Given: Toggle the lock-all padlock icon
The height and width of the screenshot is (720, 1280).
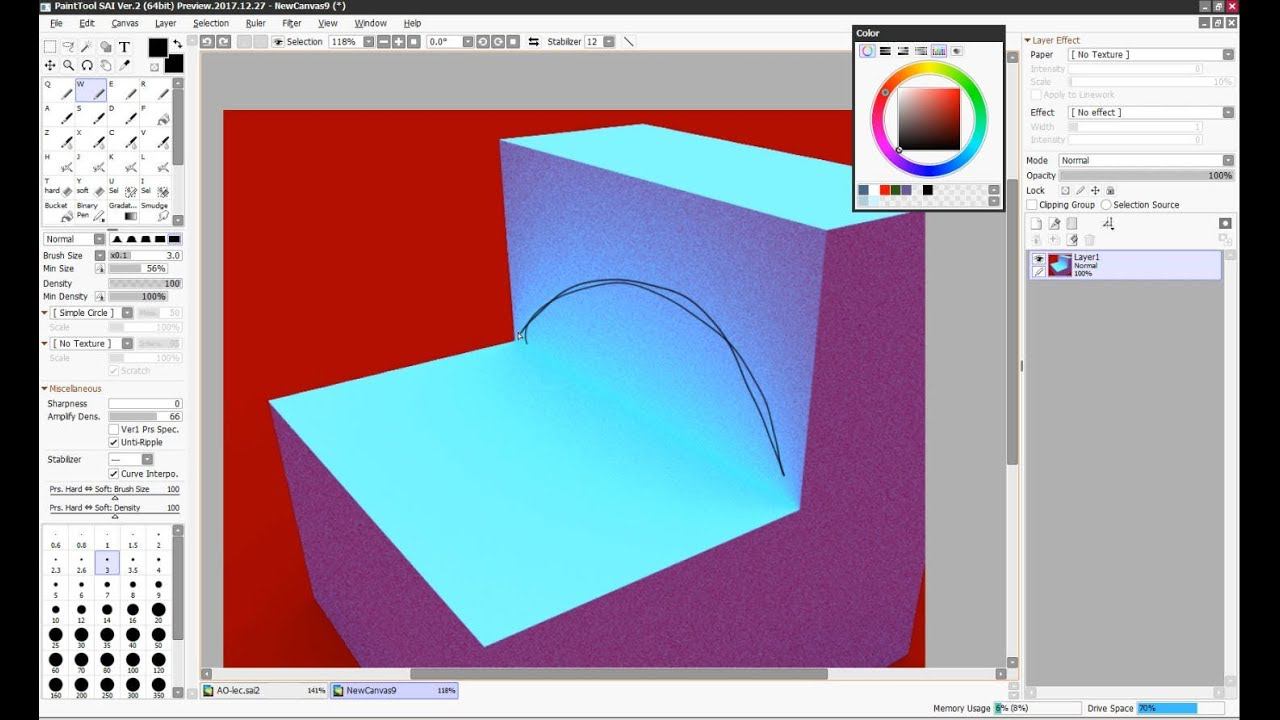Looking at the screenshot, I should coord(1110,190).
